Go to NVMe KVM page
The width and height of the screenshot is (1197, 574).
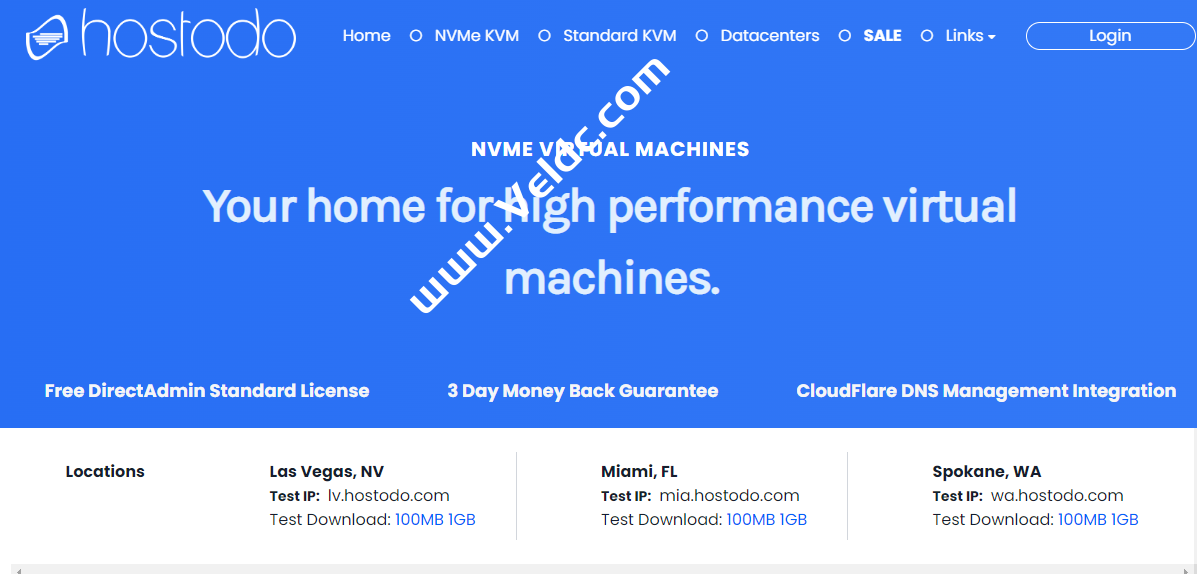tap(476, 36)
